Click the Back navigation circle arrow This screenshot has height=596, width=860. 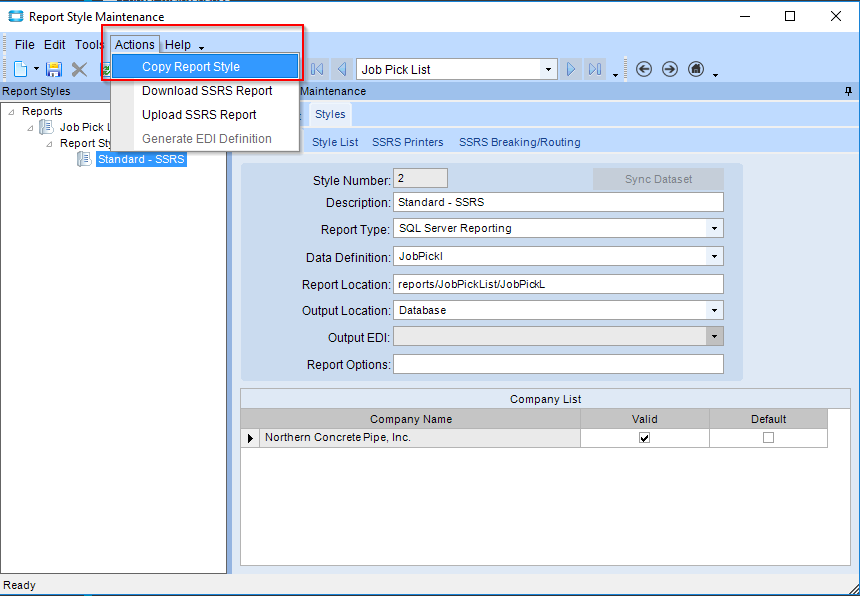tap(644, 69)
